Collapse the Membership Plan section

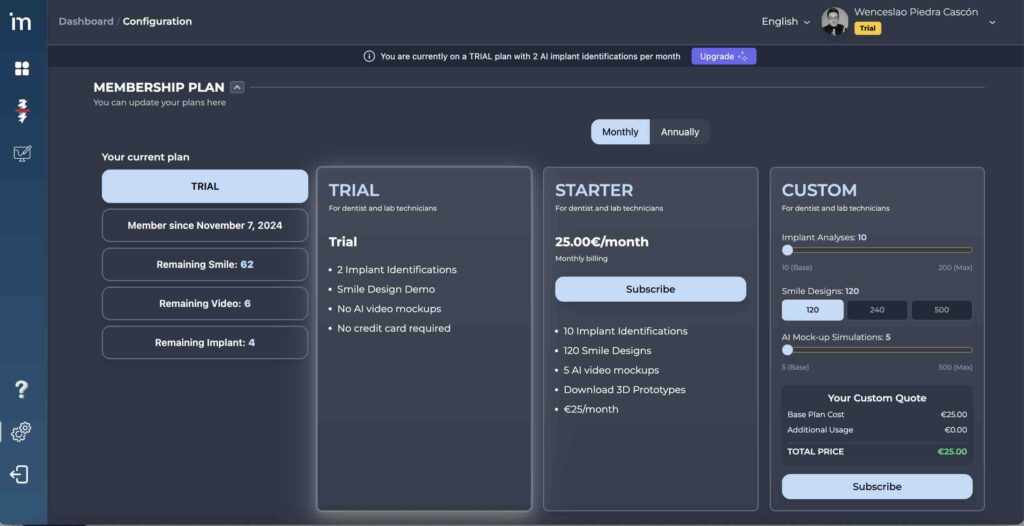[x=237, y=87]
